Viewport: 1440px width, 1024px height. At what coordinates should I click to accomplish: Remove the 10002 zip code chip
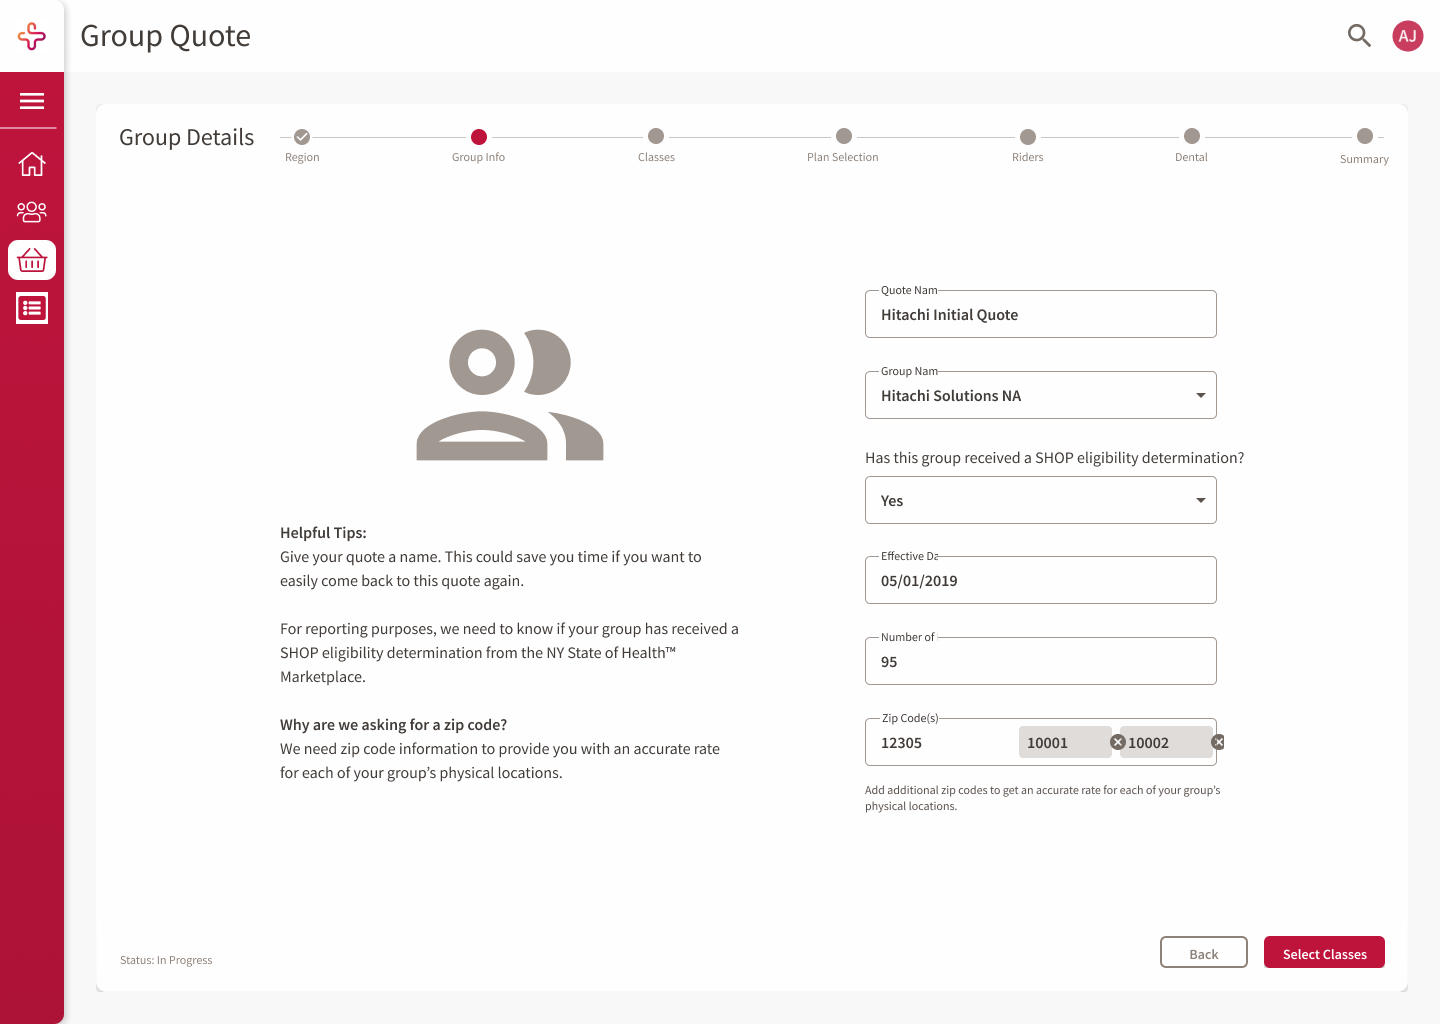(x=1218, y=742)
